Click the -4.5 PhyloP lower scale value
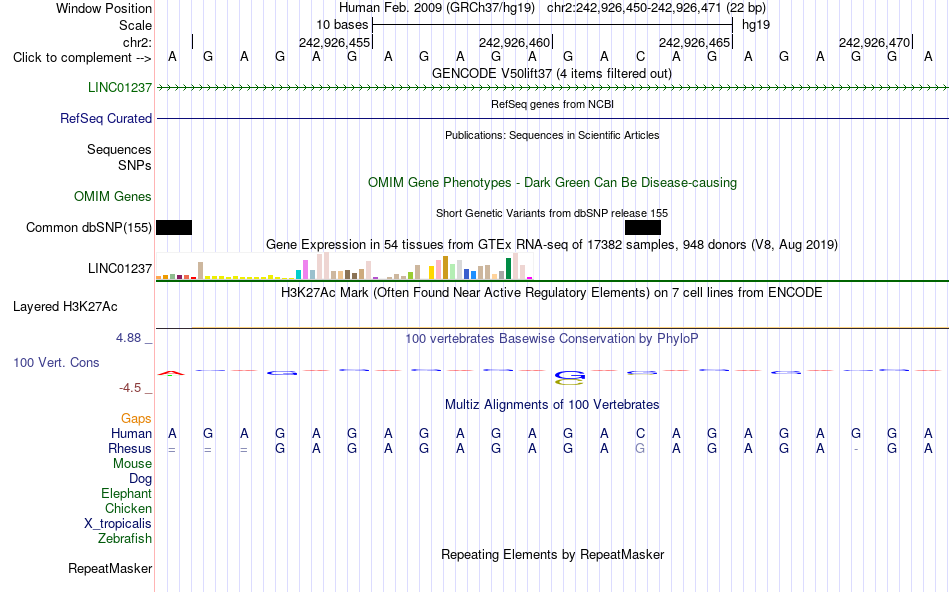The height and width of the screenshot is (592, 950). click(130, 388)
